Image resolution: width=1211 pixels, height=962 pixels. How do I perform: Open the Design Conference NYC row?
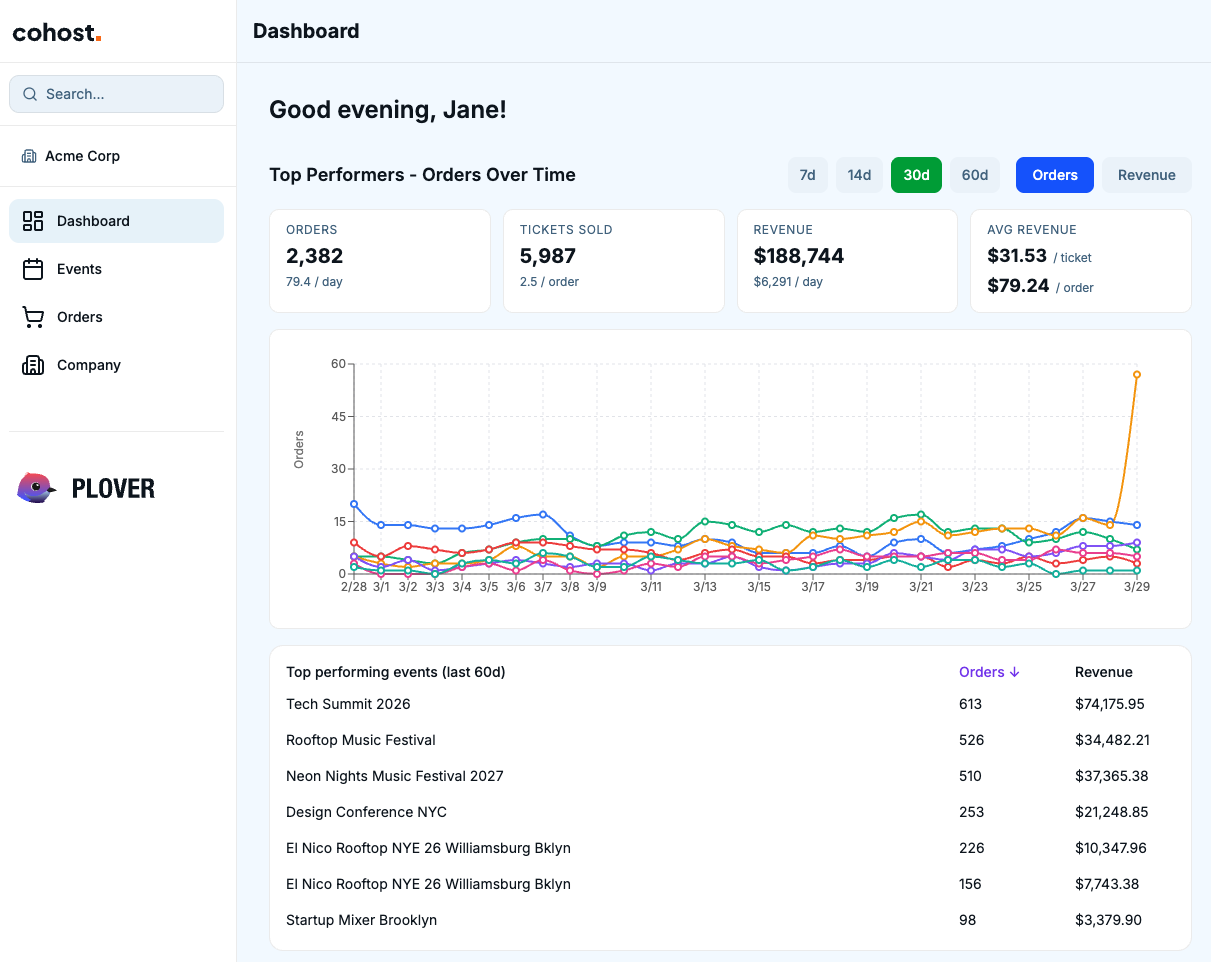point(730,812)
